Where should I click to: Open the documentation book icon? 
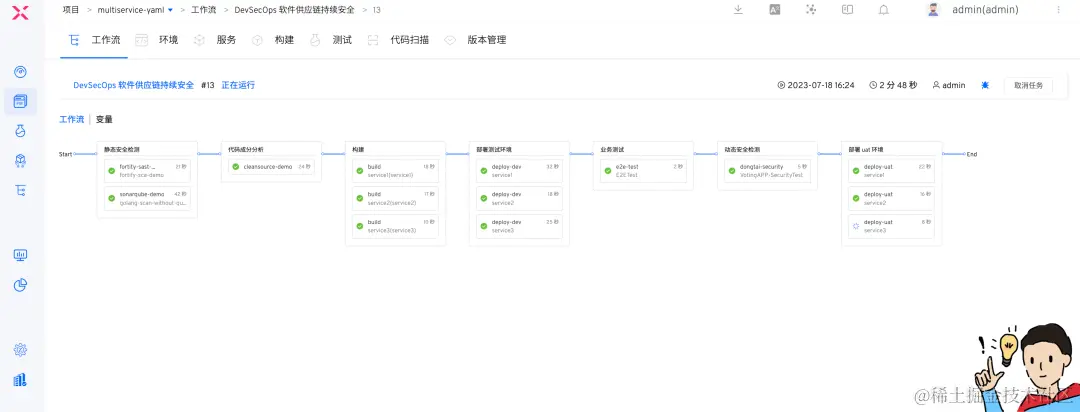tap(848, 10)
